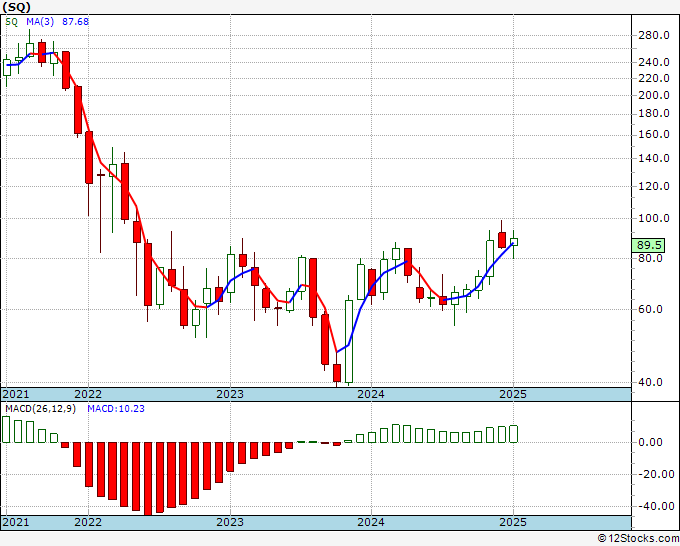Click the 60.0 price axis label
This screenshot has width=680, height=546.
(650, 309)
